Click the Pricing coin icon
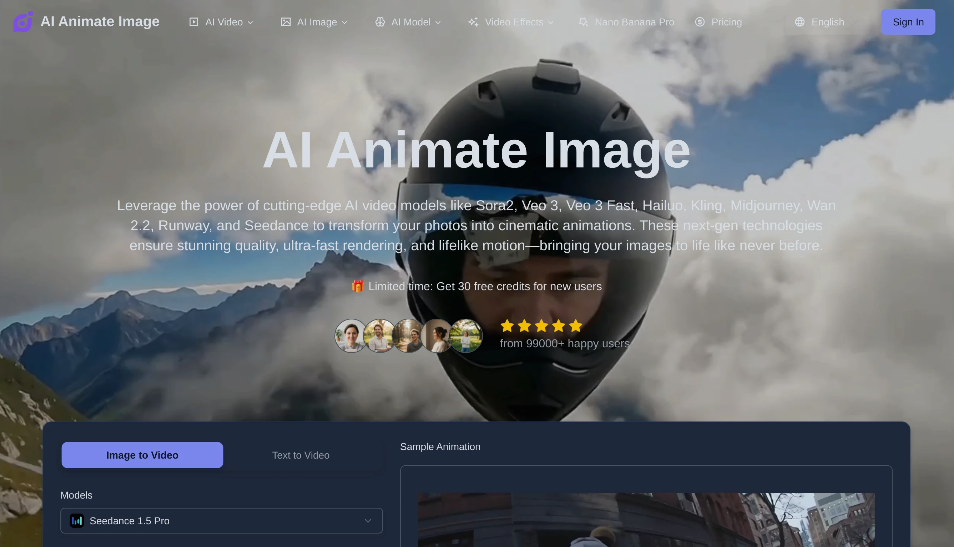This screenshot has width=954, height=547. [700, 22]
